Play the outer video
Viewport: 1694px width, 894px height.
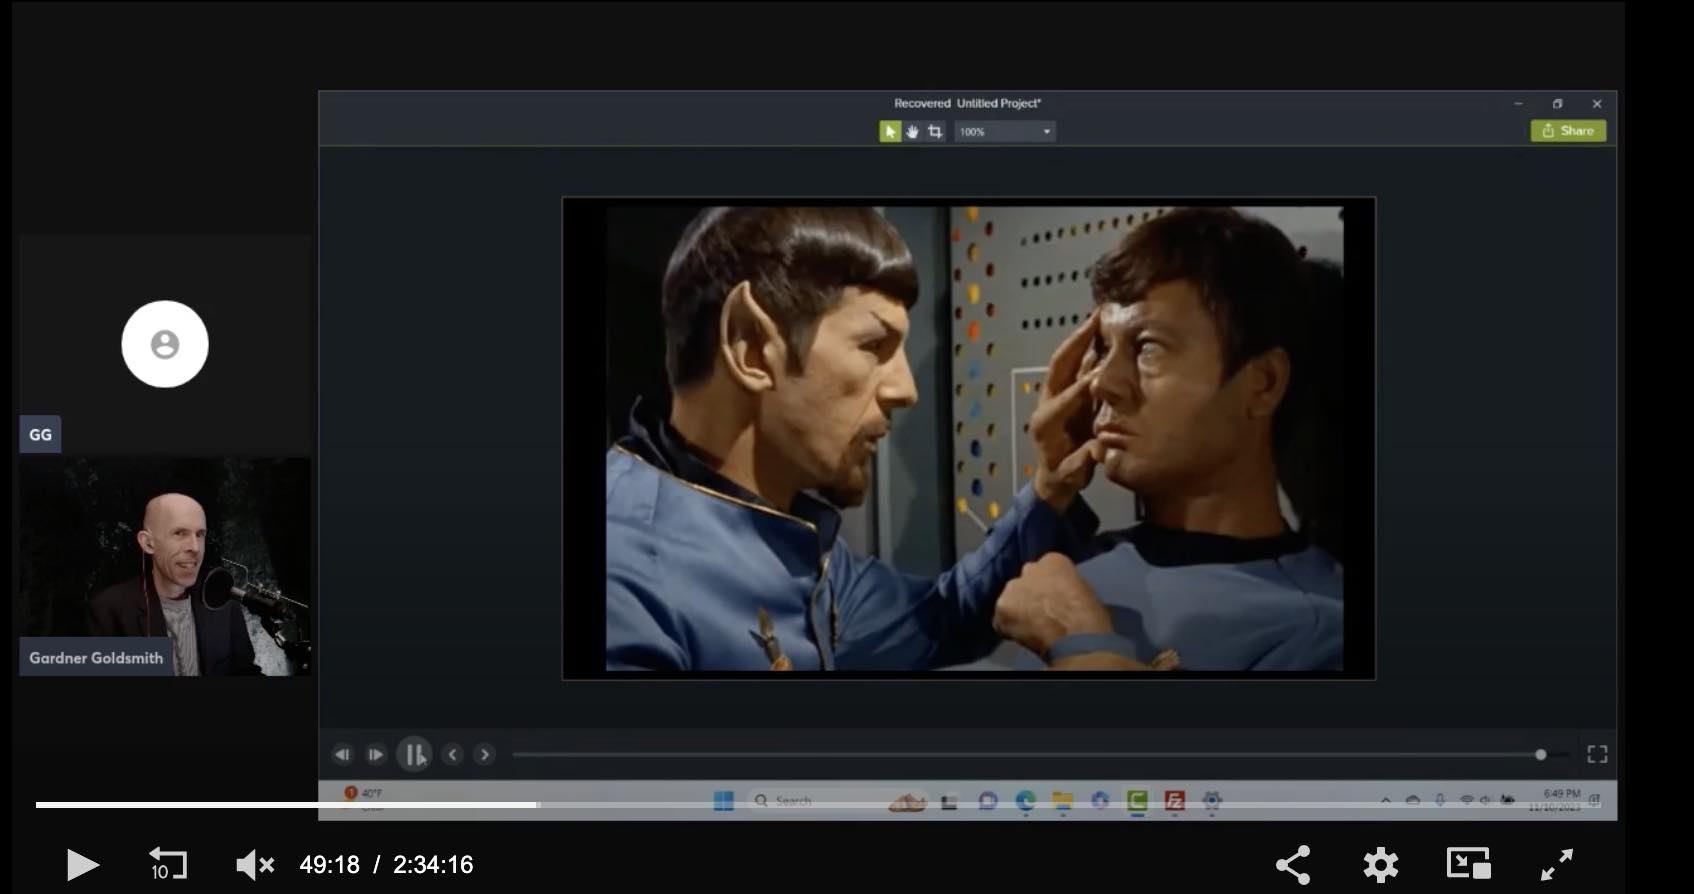coord(82,864)
